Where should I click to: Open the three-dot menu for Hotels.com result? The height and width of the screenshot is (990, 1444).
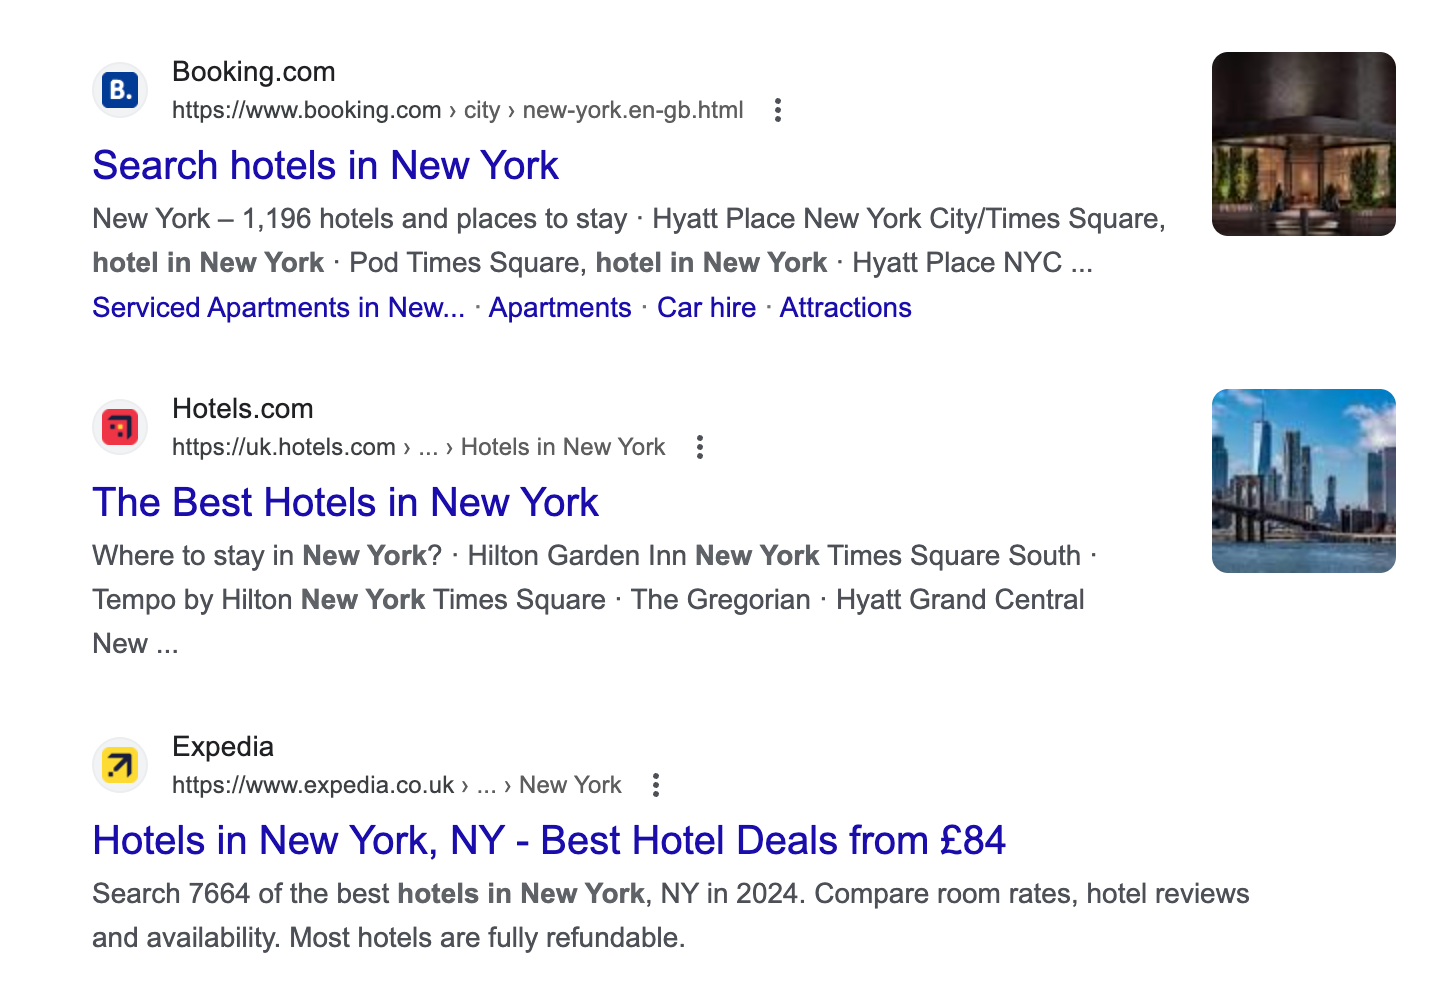click(700, 447)
